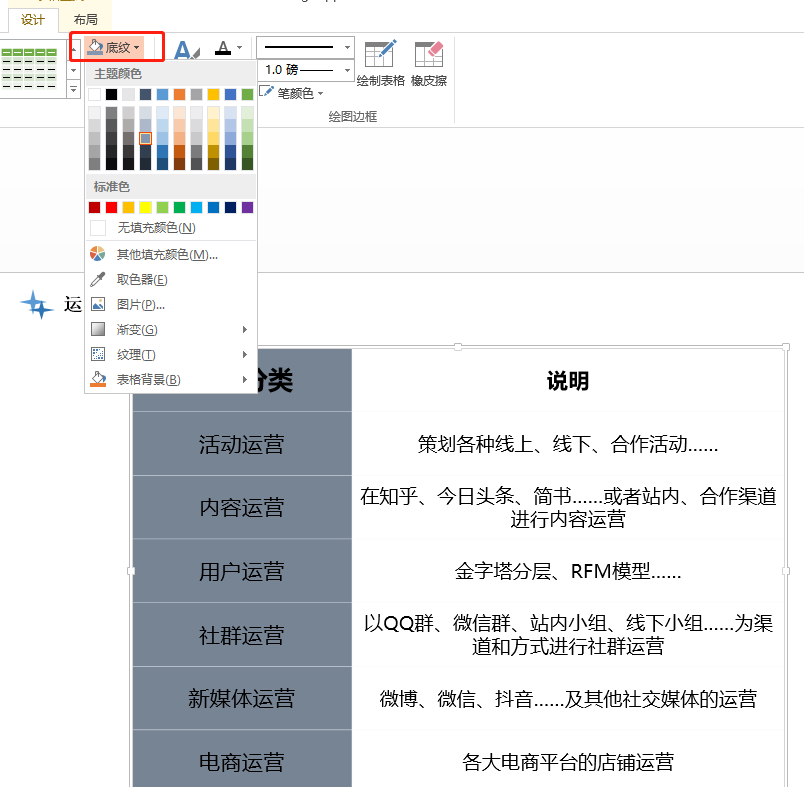Pick the standard yellow color swatch

pyautogui.click(x=146, y=207)
